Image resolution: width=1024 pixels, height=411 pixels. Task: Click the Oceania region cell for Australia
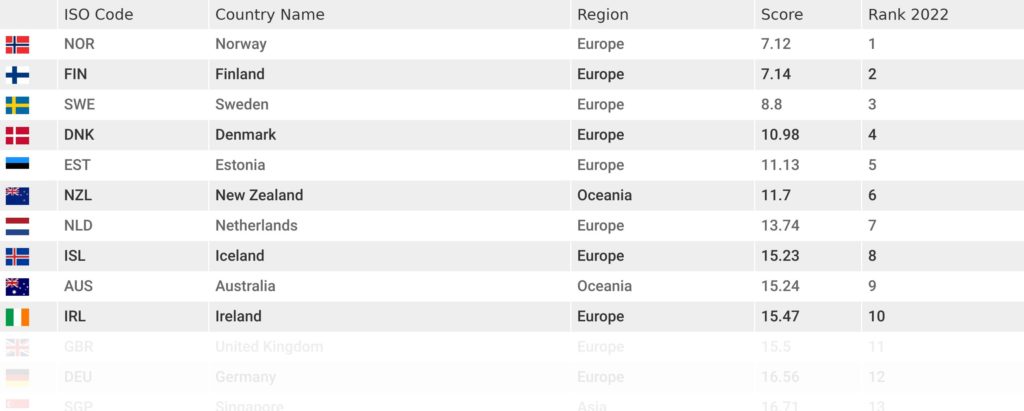[662, 286]
